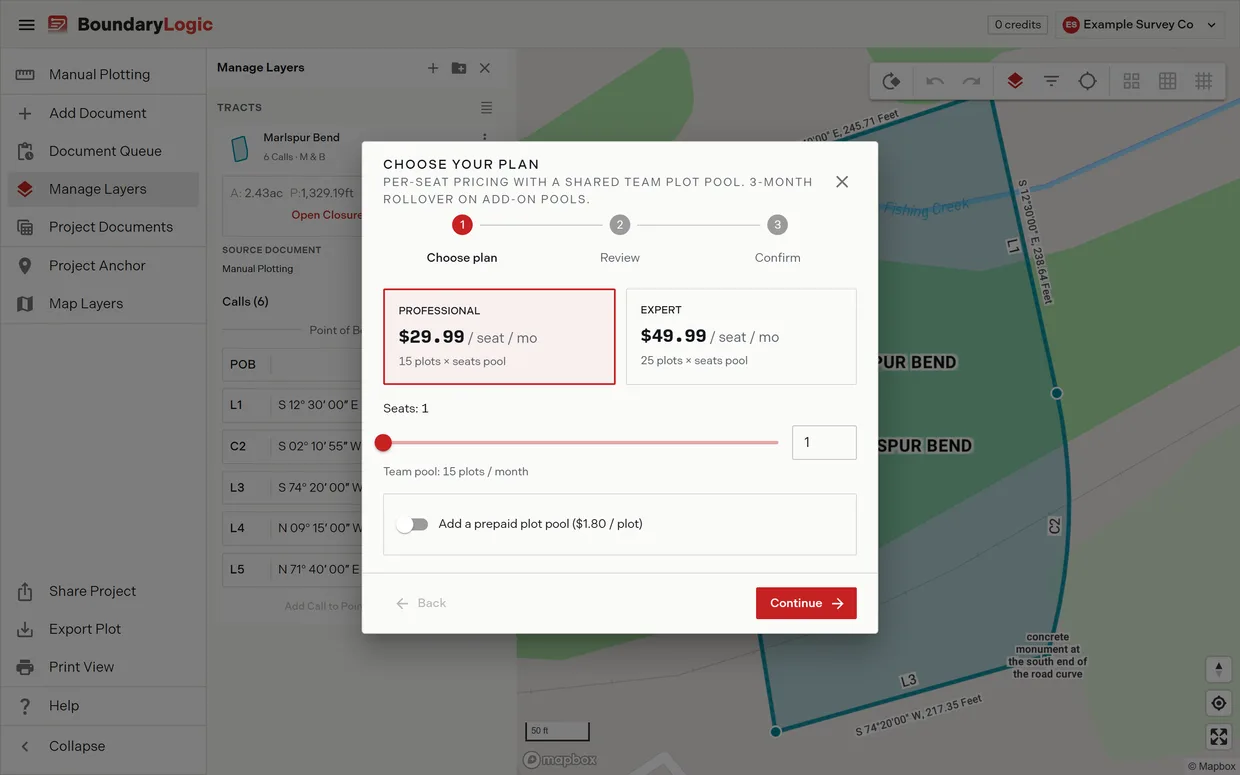The height and width of the screenshot is (775, 1240).
Task: Open Map Layers in sidebar
Action: (x=103, y=303)
